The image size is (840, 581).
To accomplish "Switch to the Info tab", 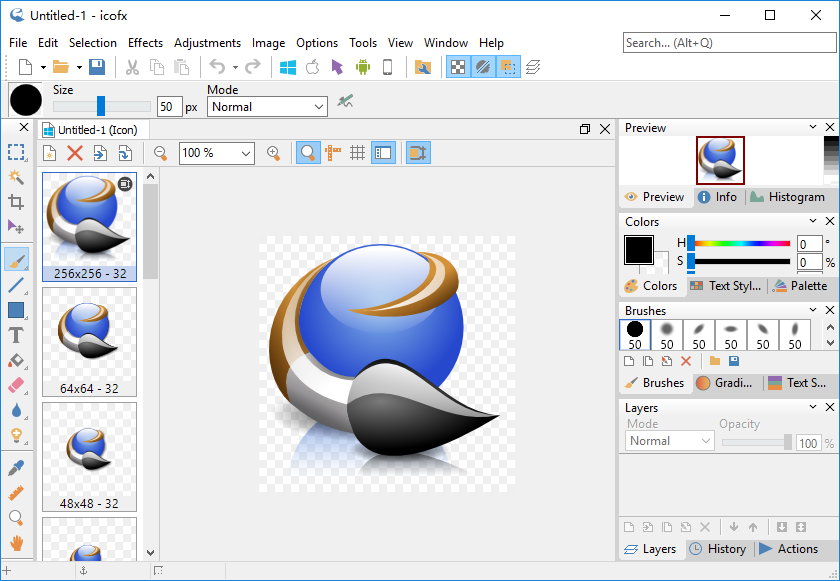I will [718, 197].
